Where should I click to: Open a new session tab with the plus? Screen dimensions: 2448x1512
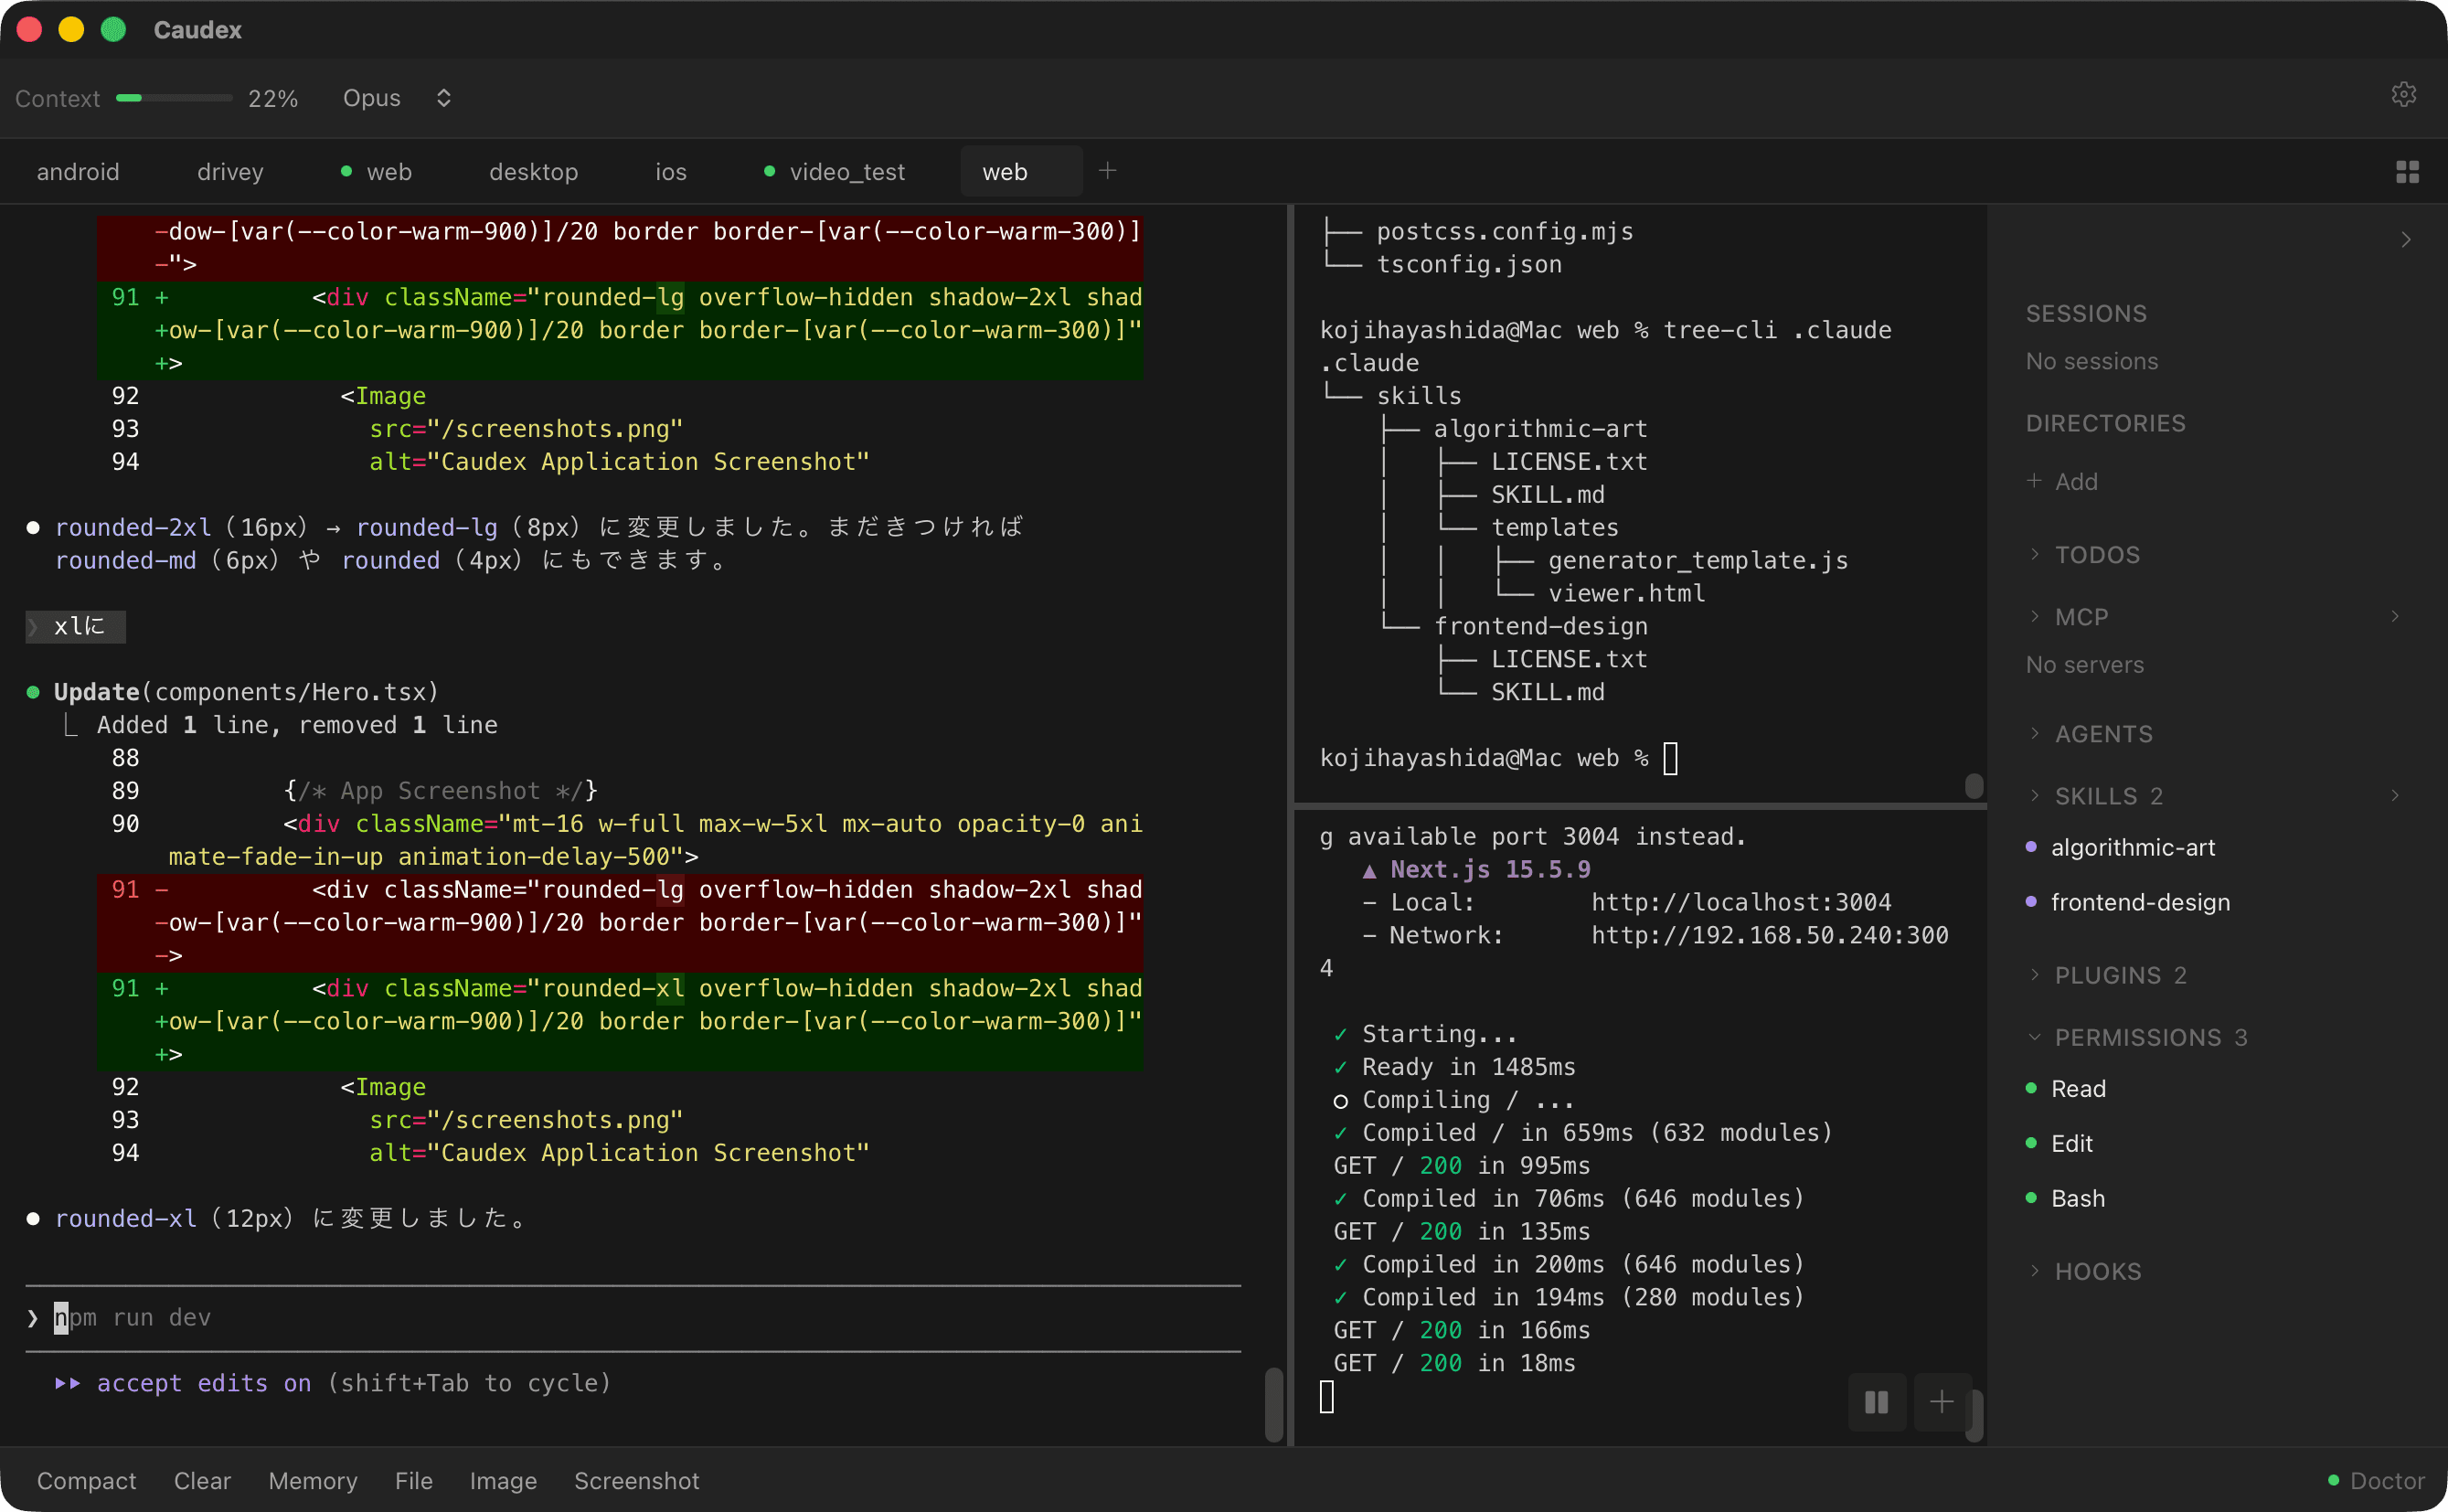(x=1107, y=170)
